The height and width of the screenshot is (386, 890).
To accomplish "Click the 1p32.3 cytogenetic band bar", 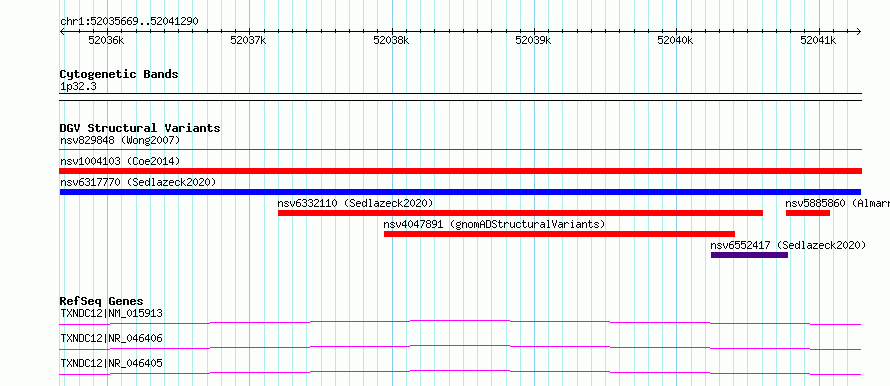I will tap(460, 97).
